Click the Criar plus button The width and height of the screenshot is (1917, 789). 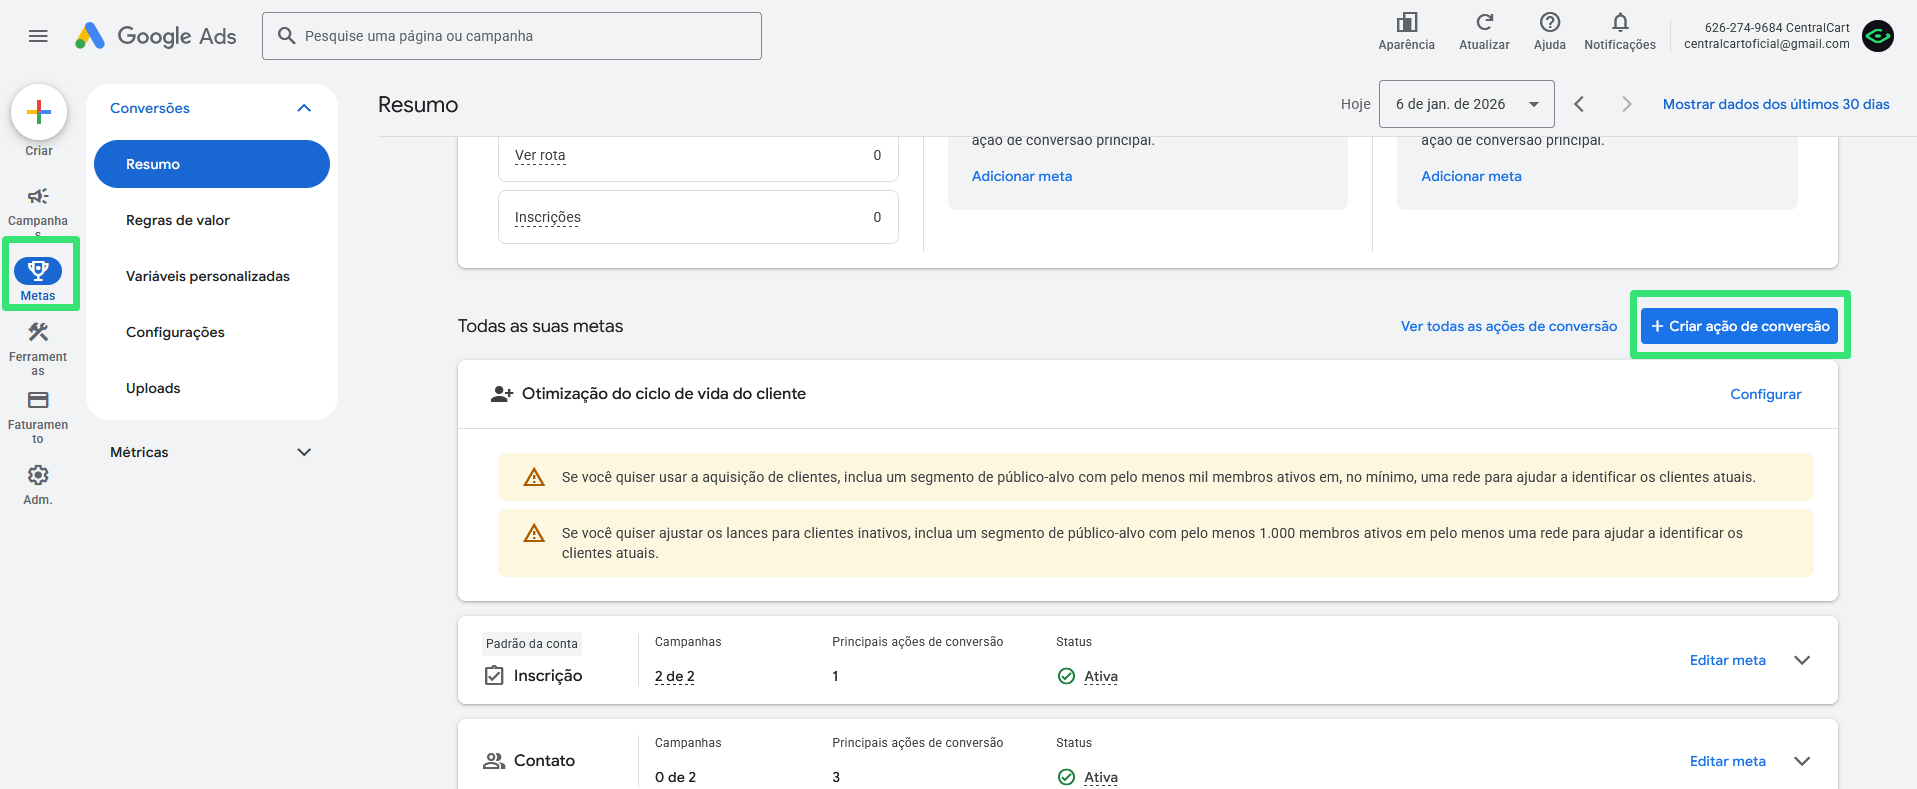tap(39, 112)
